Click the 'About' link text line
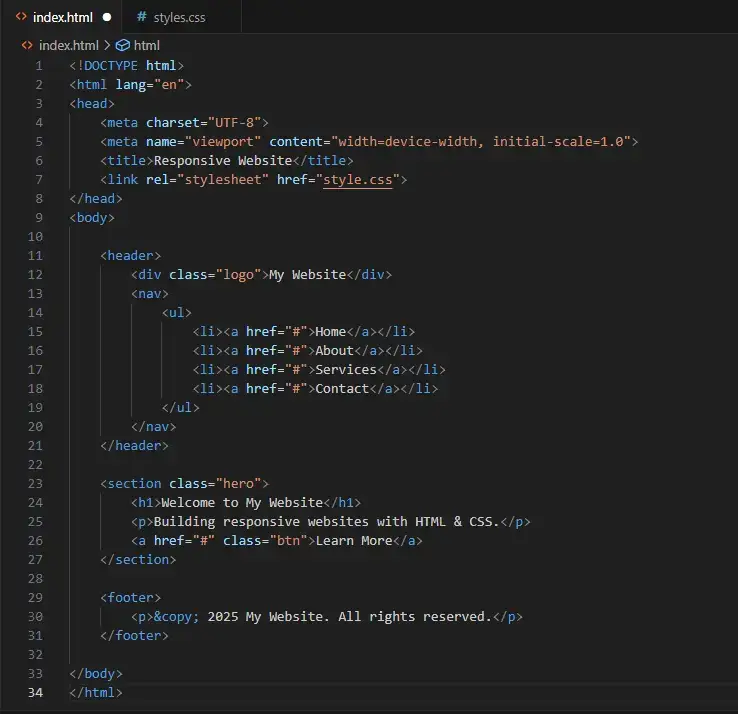The image size is (738, 714). [x=307, y=351]
